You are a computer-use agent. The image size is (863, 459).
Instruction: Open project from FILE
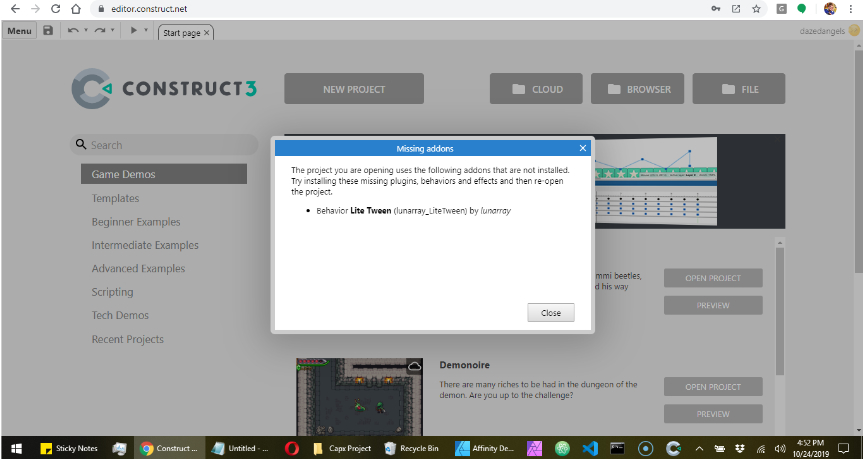pyautogui.click(x=739, y=89)
